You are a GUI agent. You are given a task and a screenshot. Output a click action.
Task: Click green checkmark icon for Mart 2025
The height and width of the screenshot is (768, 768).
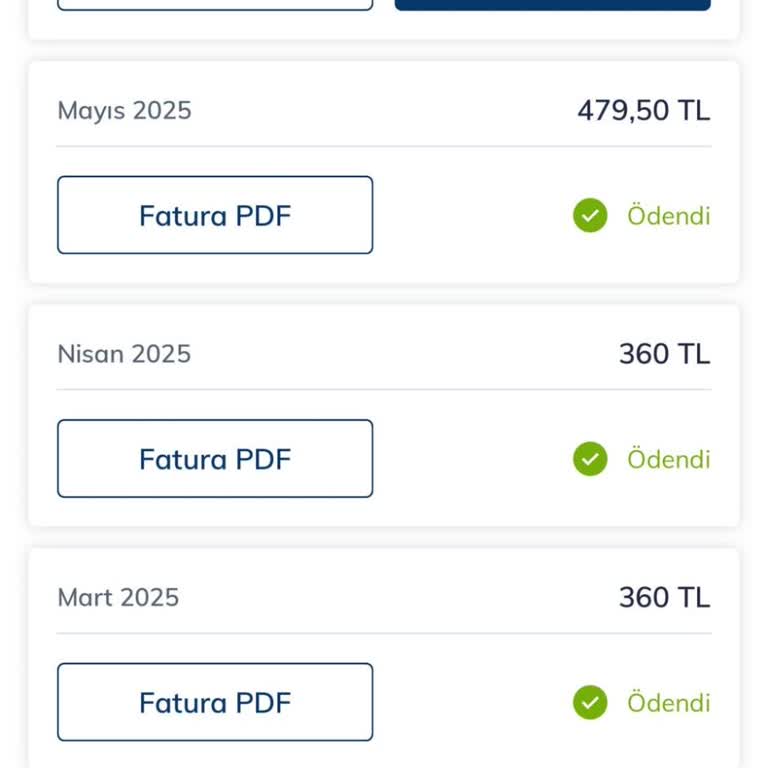tap(590, 702)
